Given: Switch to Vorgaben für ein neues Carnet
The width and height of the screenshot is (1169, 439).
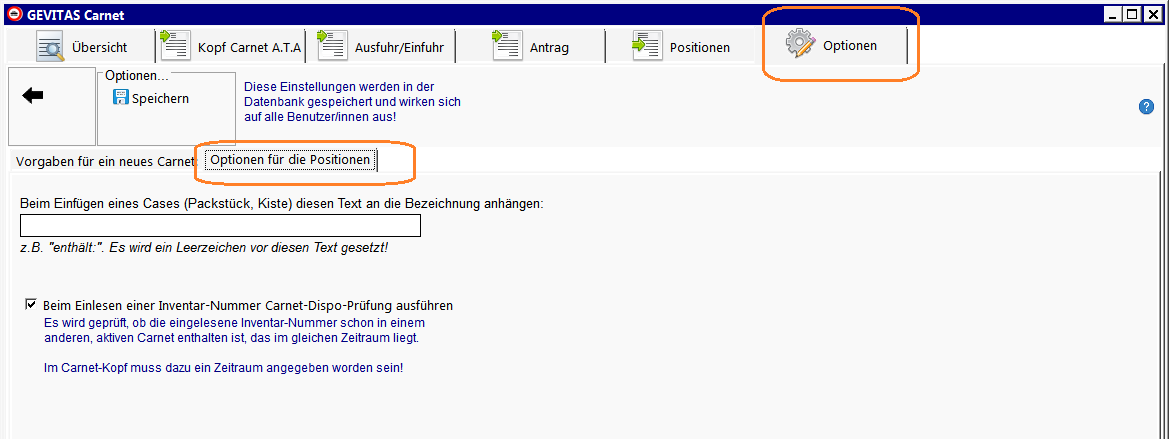Looking at the screenshot, I should (x=105, y=161).
